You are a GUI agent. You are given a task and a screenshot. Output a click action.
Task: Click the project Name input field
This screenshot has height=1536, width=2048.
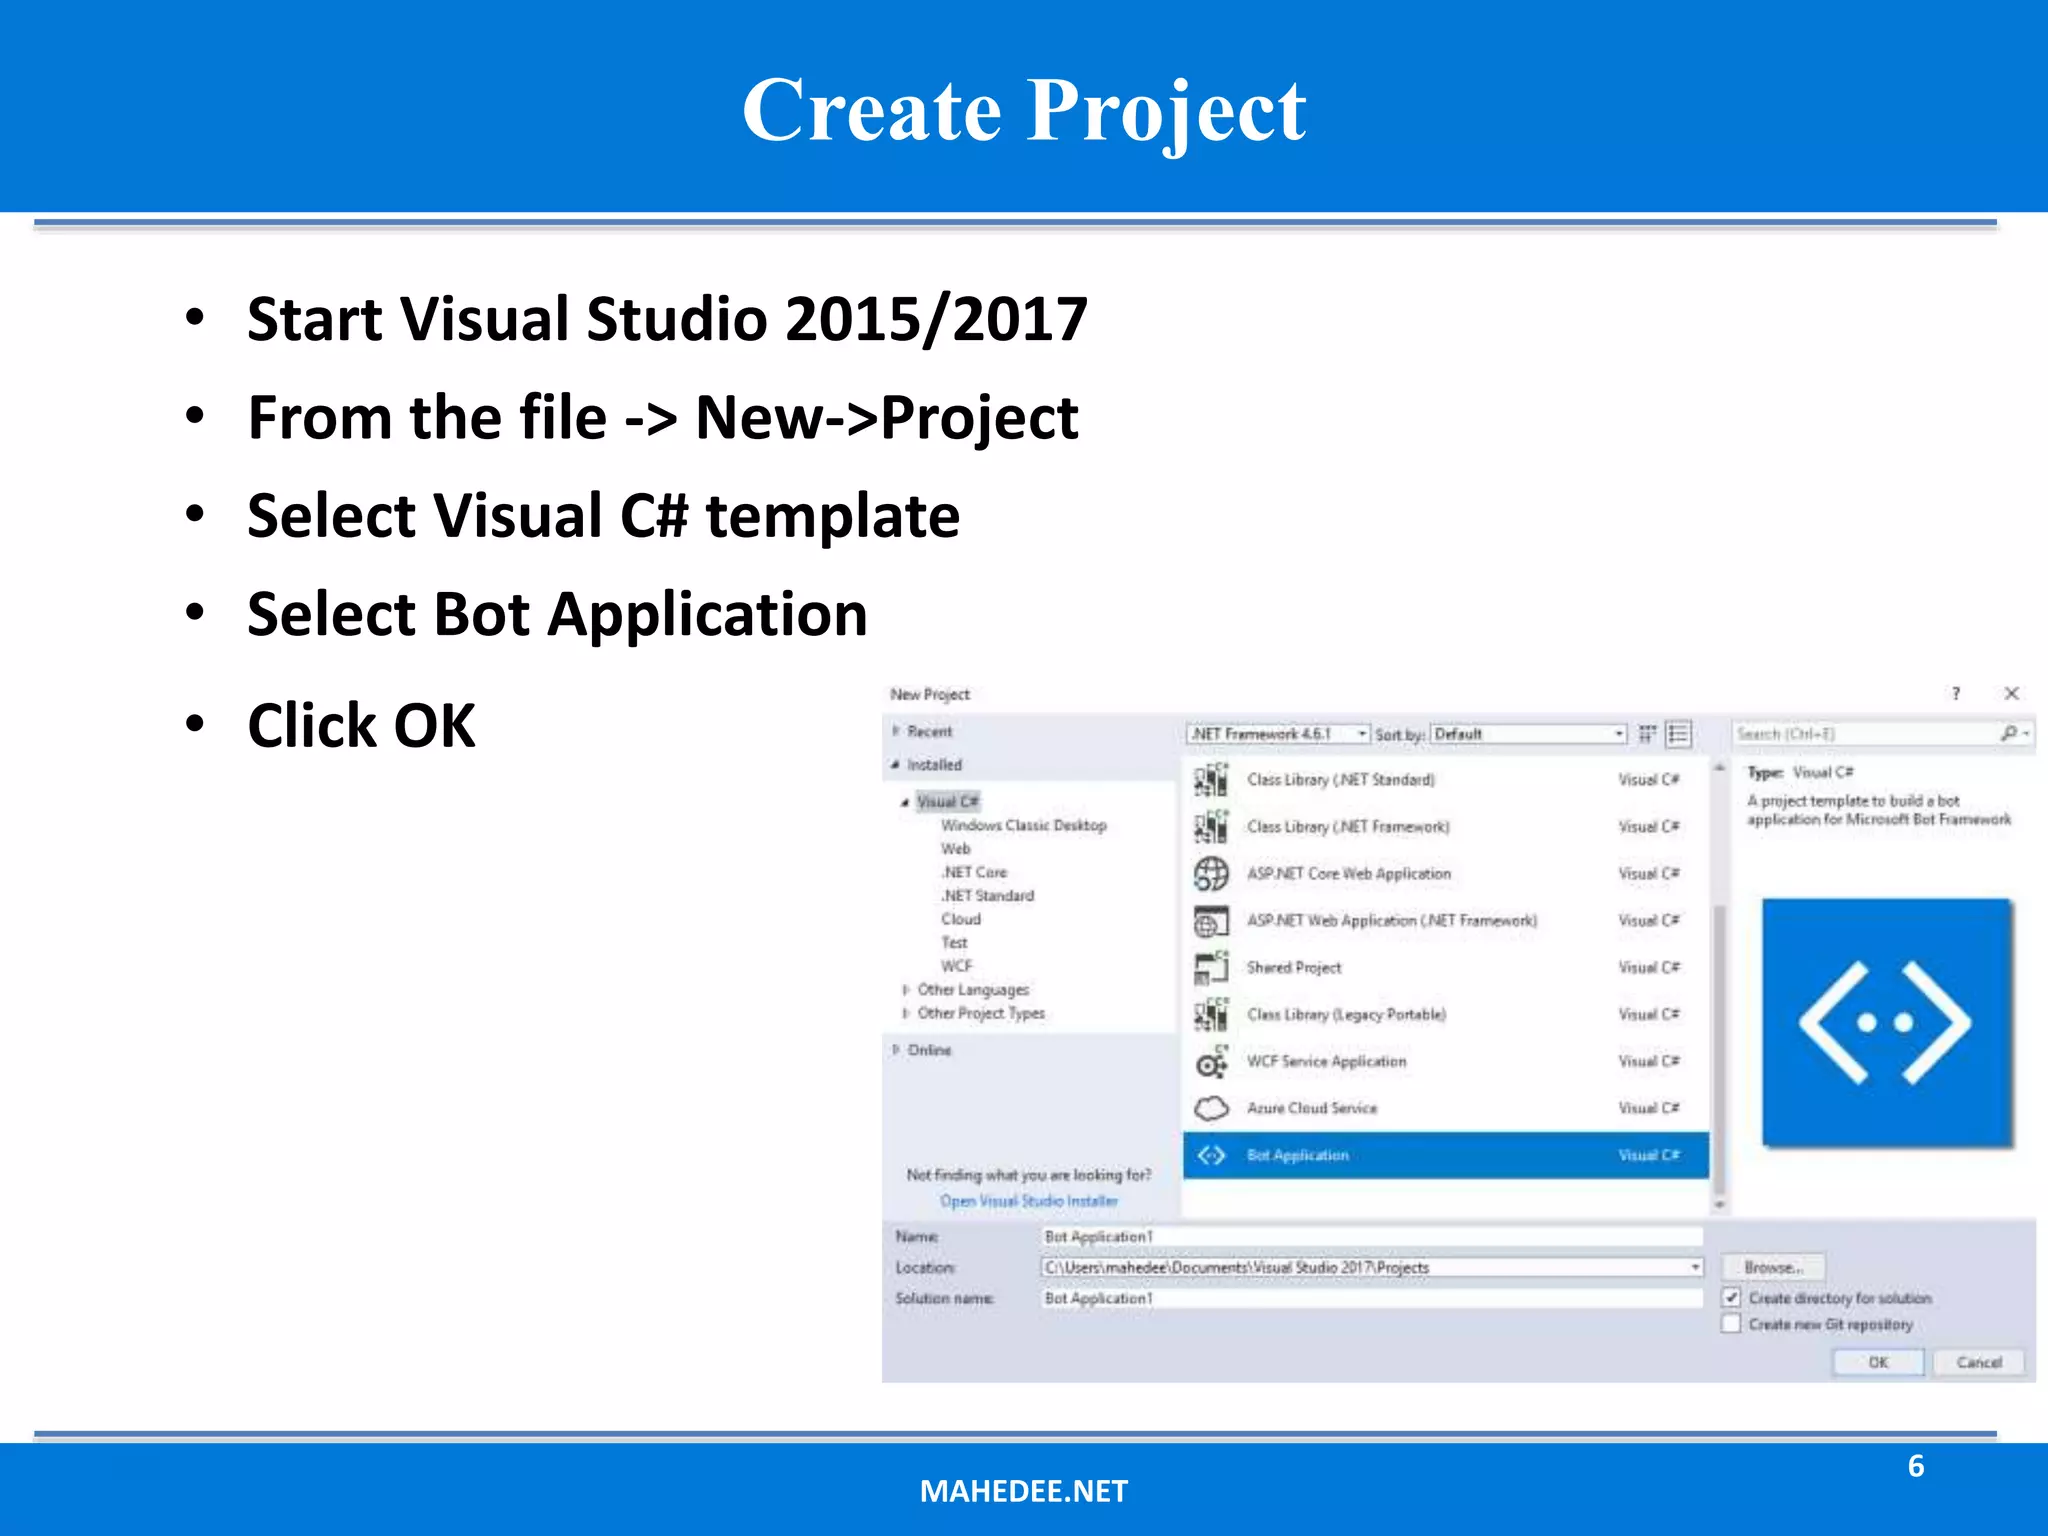click(1370, 1237)
